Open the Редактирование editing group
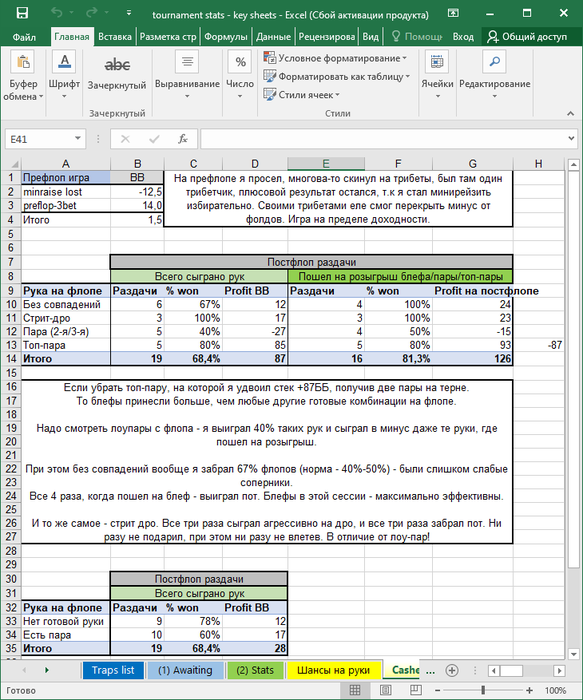 (495, 75)
